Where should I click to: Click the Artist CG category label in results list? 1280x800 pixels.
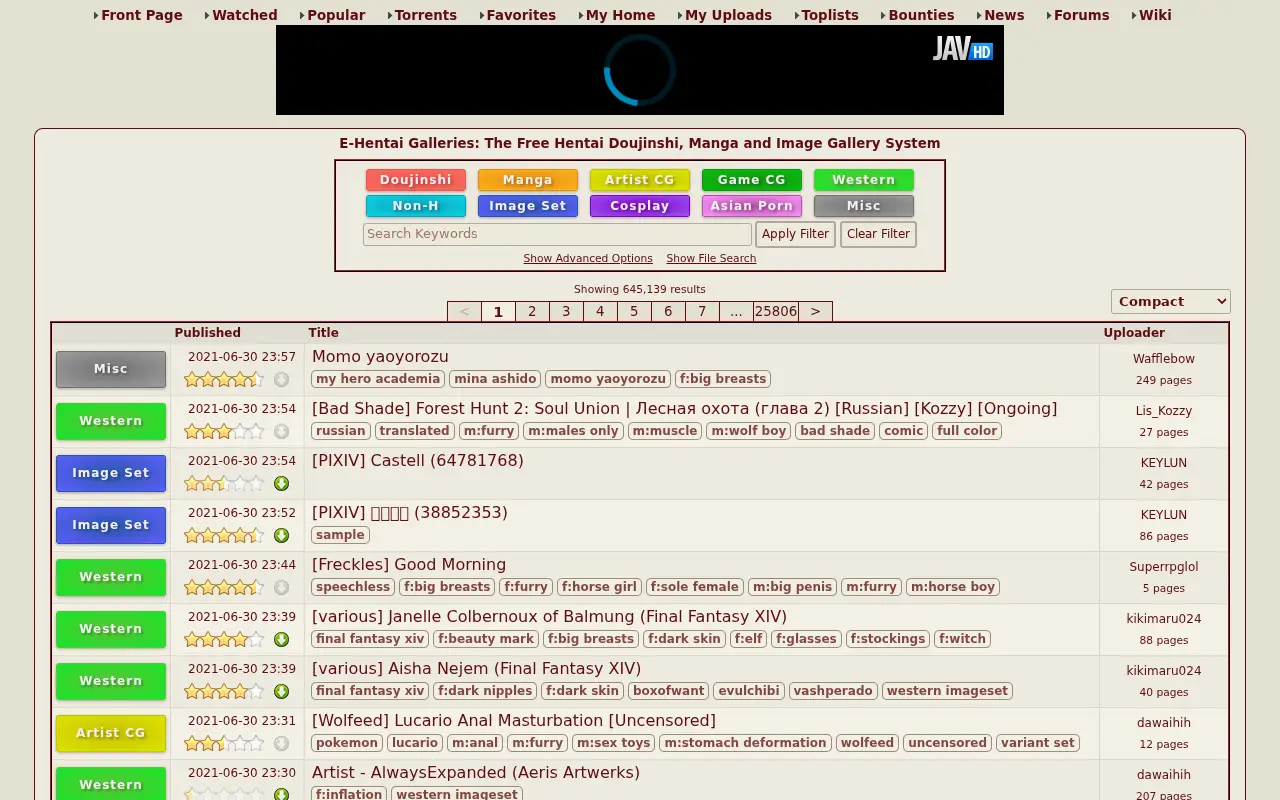tap(111, 733)
